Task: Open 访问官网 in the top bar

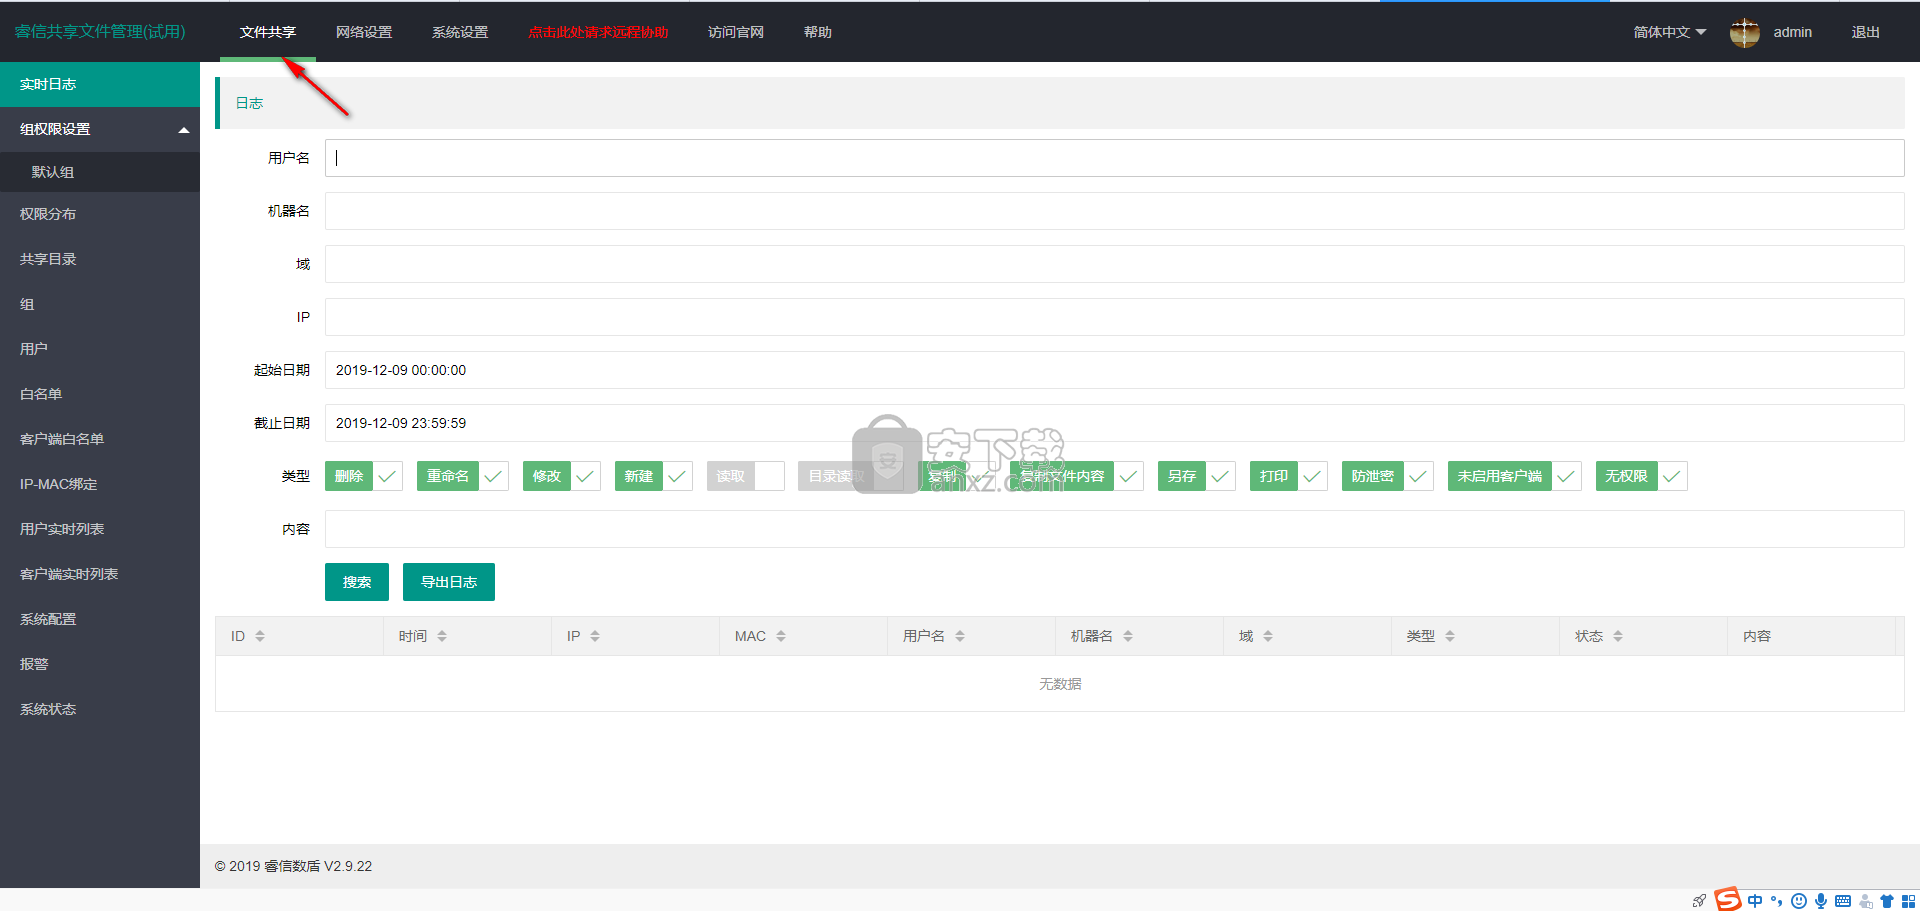Action: point(736,32)
